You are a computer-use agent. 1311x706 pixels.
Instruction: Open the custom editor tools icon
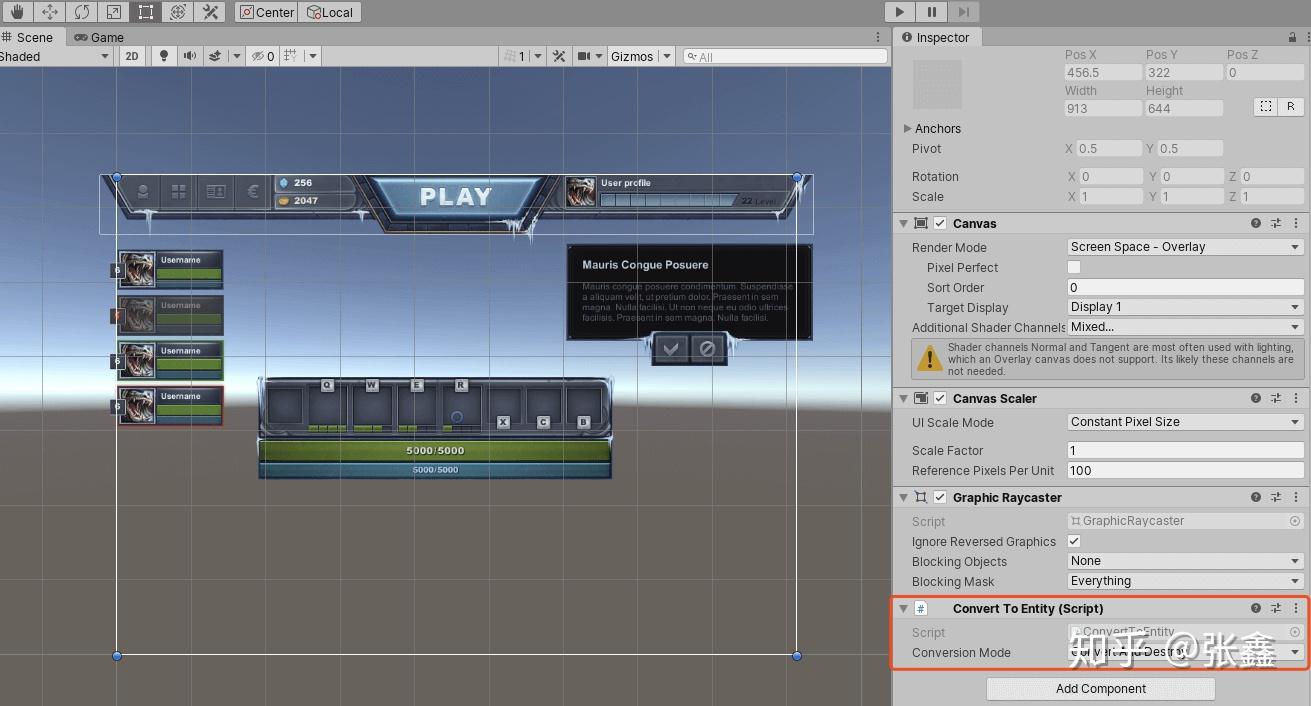210,12
